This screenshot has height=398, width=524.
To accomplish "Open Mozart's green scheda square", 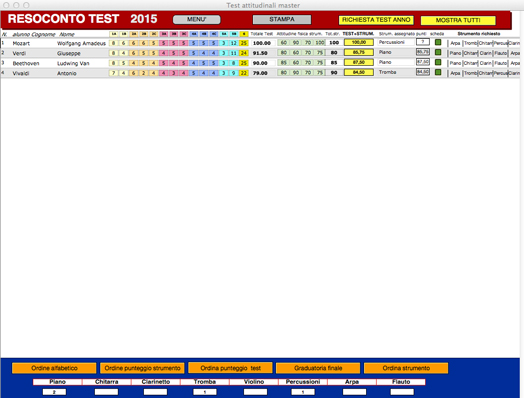I will point(438,42).
